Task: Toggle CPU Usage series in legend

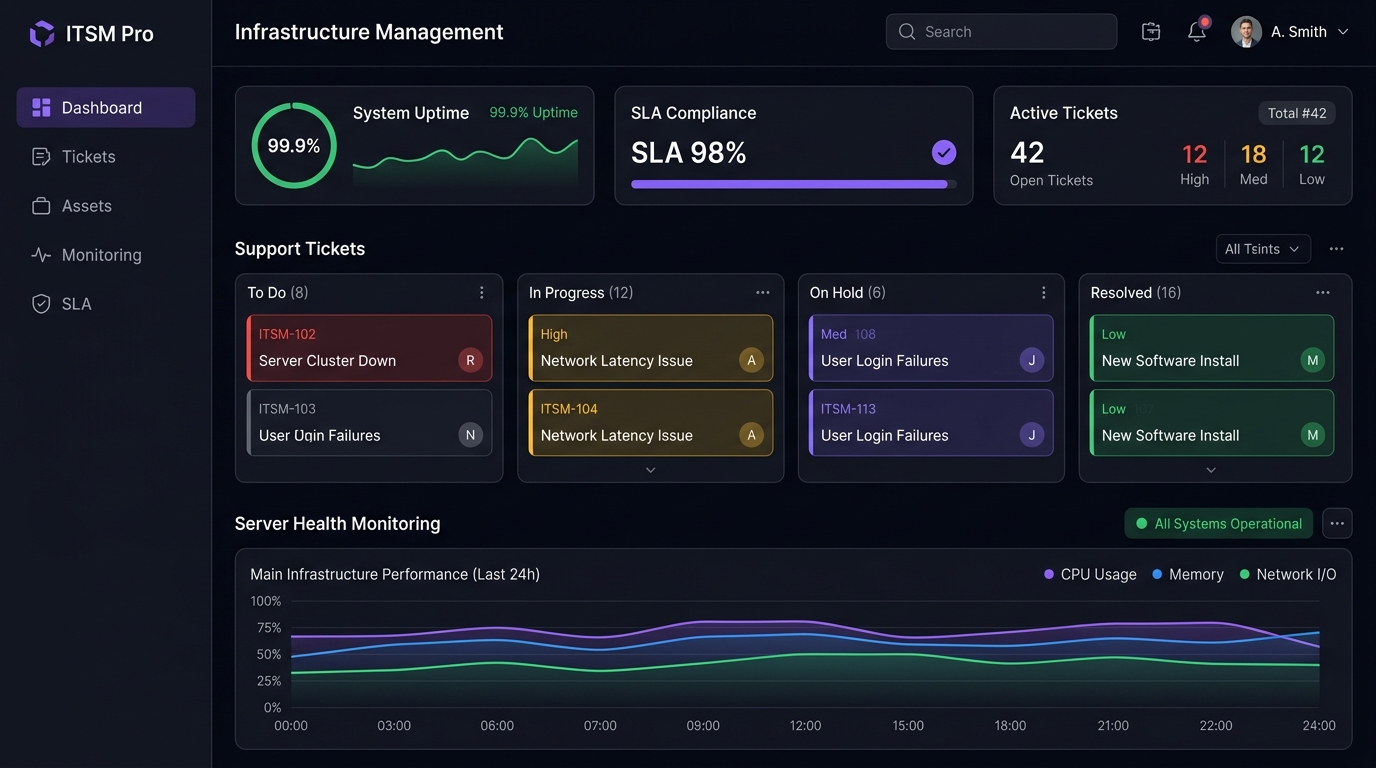Action: coord(1090,574)
